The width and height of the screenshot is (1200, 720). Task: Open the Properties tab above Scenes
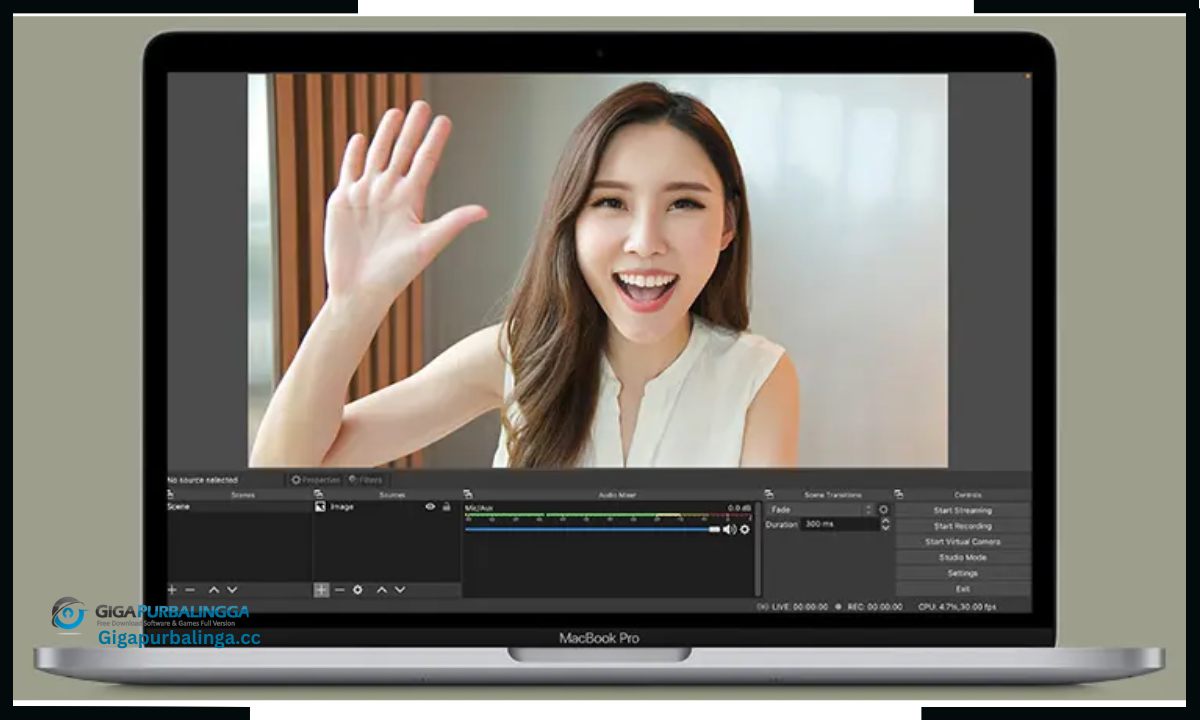coord(315,480)
